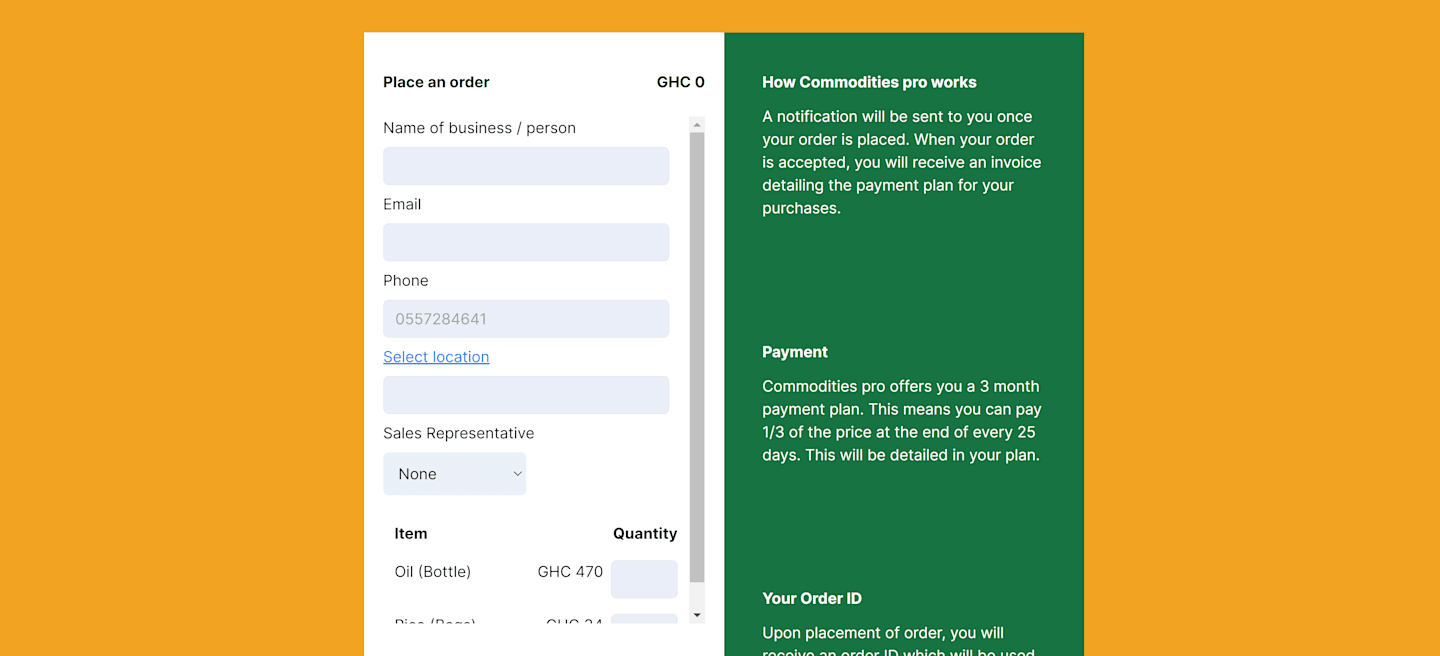Click the How Commodities pro works heading
1440x656 pixels.
[x=869, y=82]
